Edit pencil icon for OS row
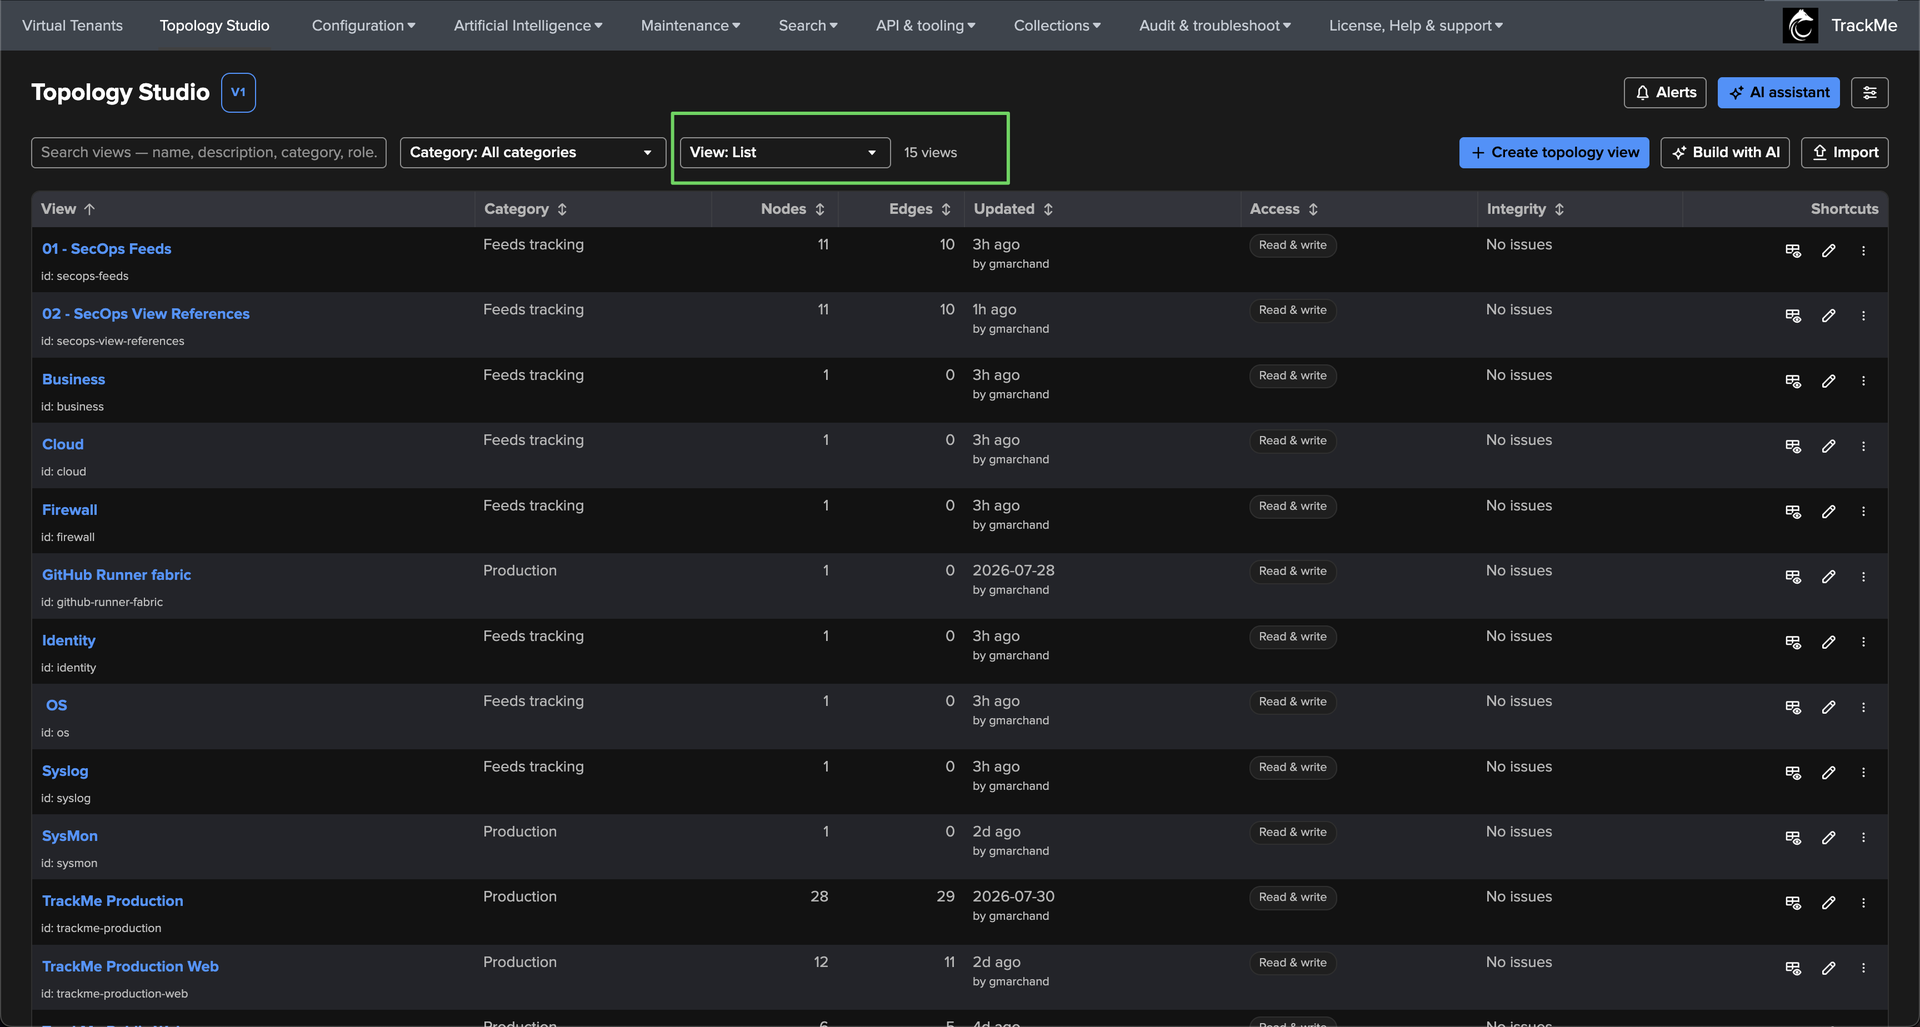1920x1027 pixels. point(1828,707)
